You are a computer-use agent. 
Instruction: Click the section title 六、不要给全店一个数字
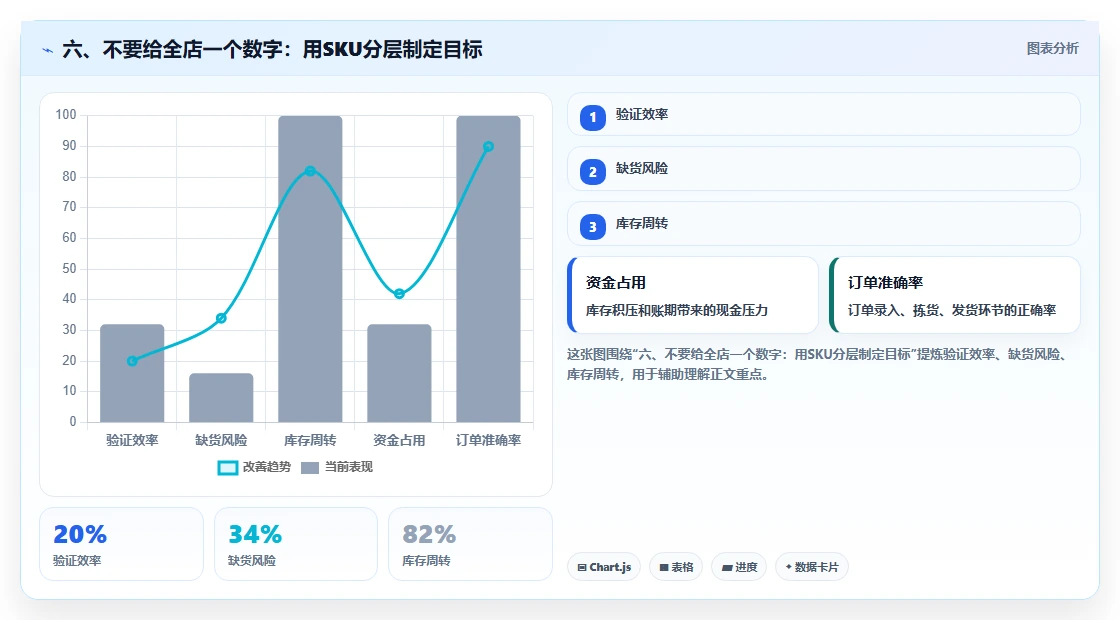tap(272, 49)
